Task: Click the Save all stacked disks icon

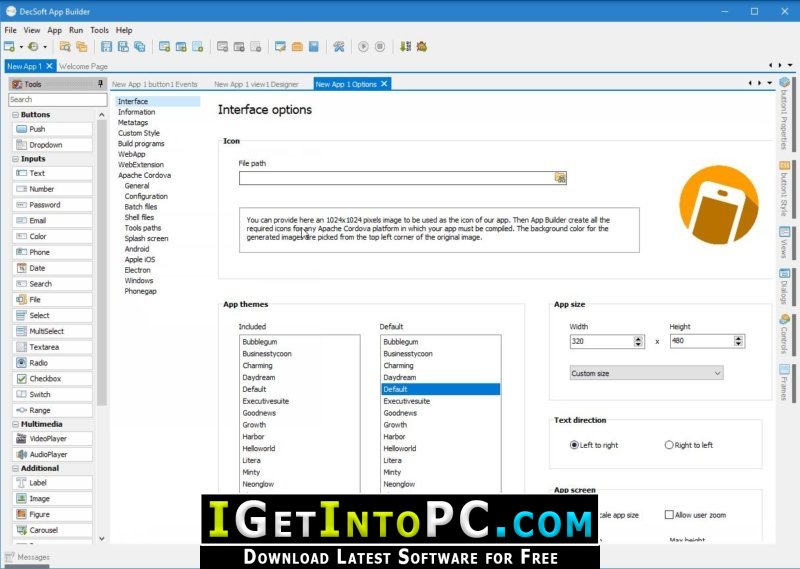Action: (x=139, y=46)
